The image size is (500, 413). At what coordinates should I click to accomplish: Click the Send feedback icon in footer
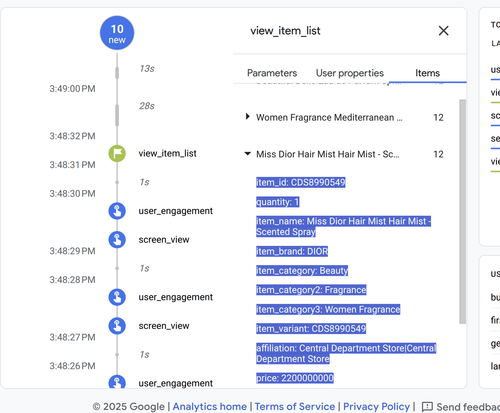point(427,407)
